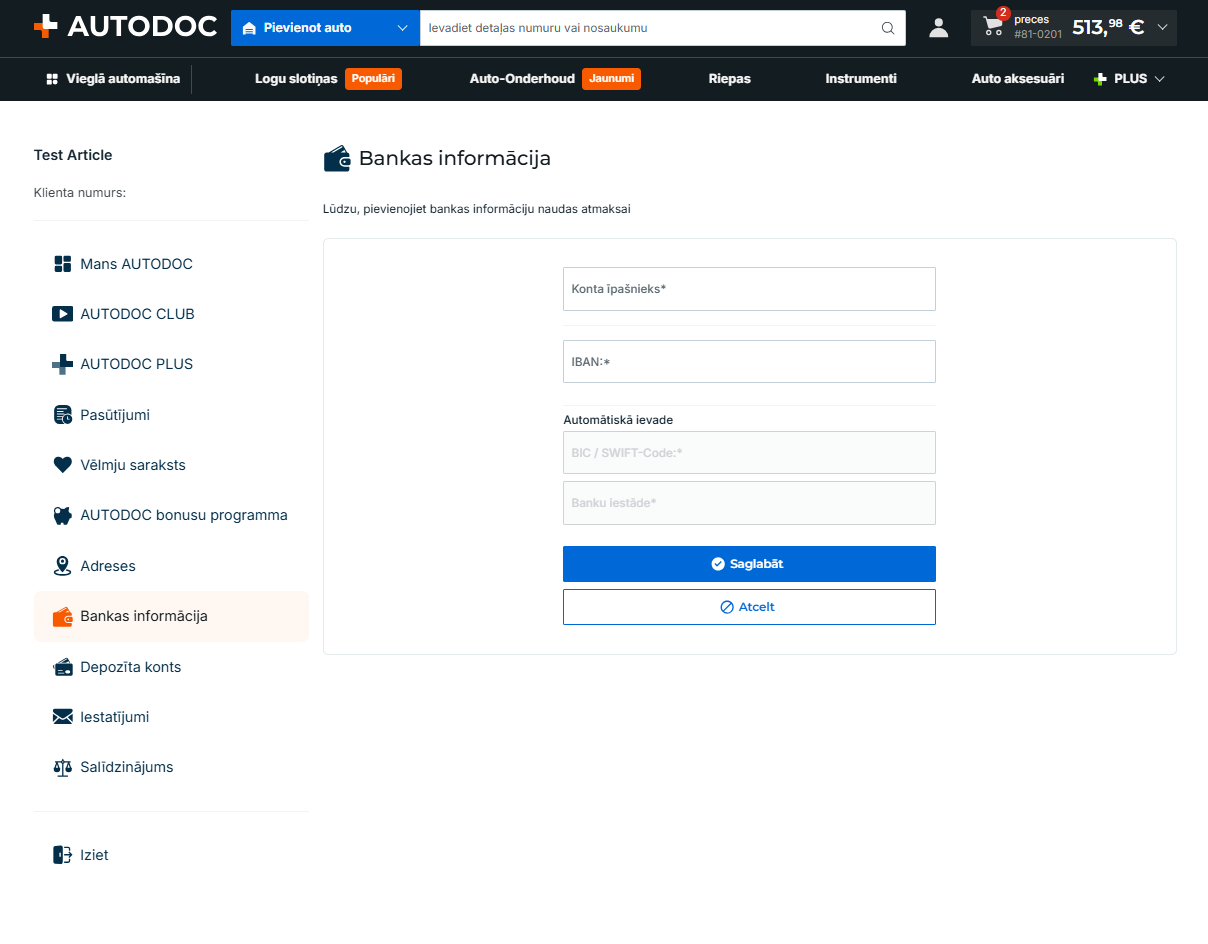Click the Salīdzinājums scales icon
The height and width of the screenshot is (944, 1208).
62,768
